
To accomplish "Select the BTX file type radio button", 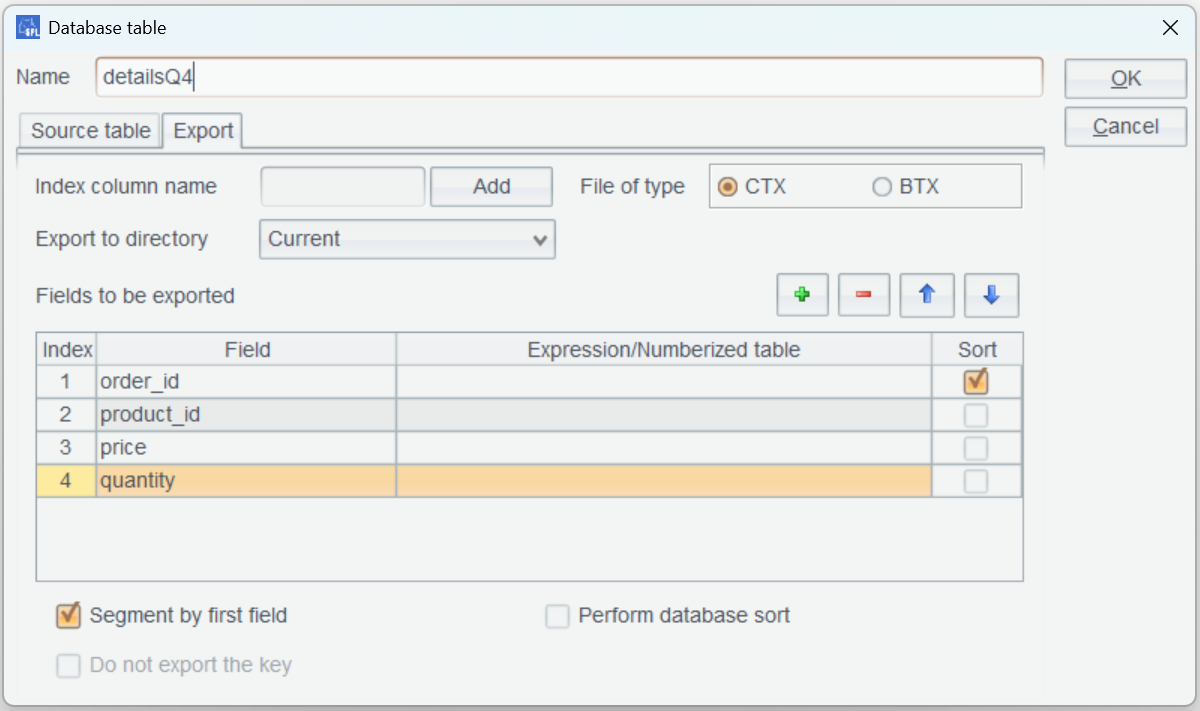I will coord(882,187).
